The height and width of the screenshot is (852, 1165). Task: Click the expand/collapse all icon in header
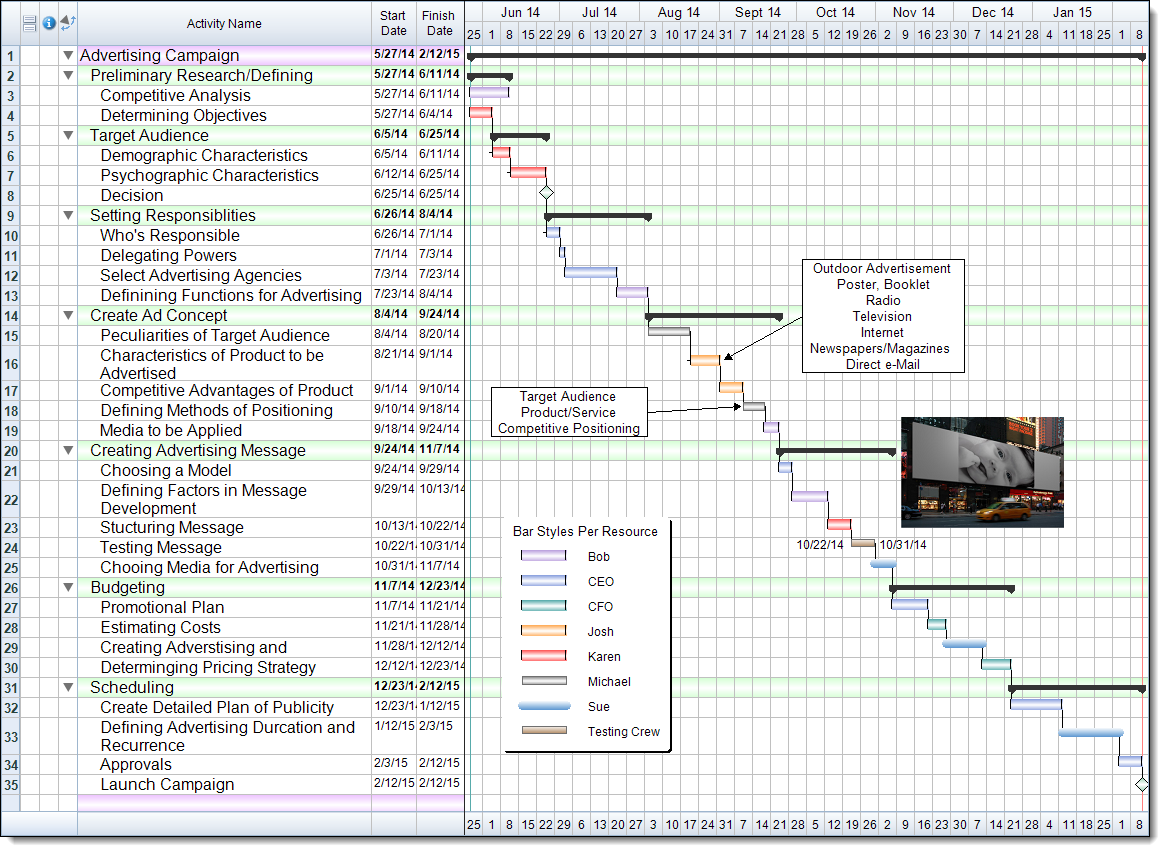pyautogui.click(x=68, y=23)
